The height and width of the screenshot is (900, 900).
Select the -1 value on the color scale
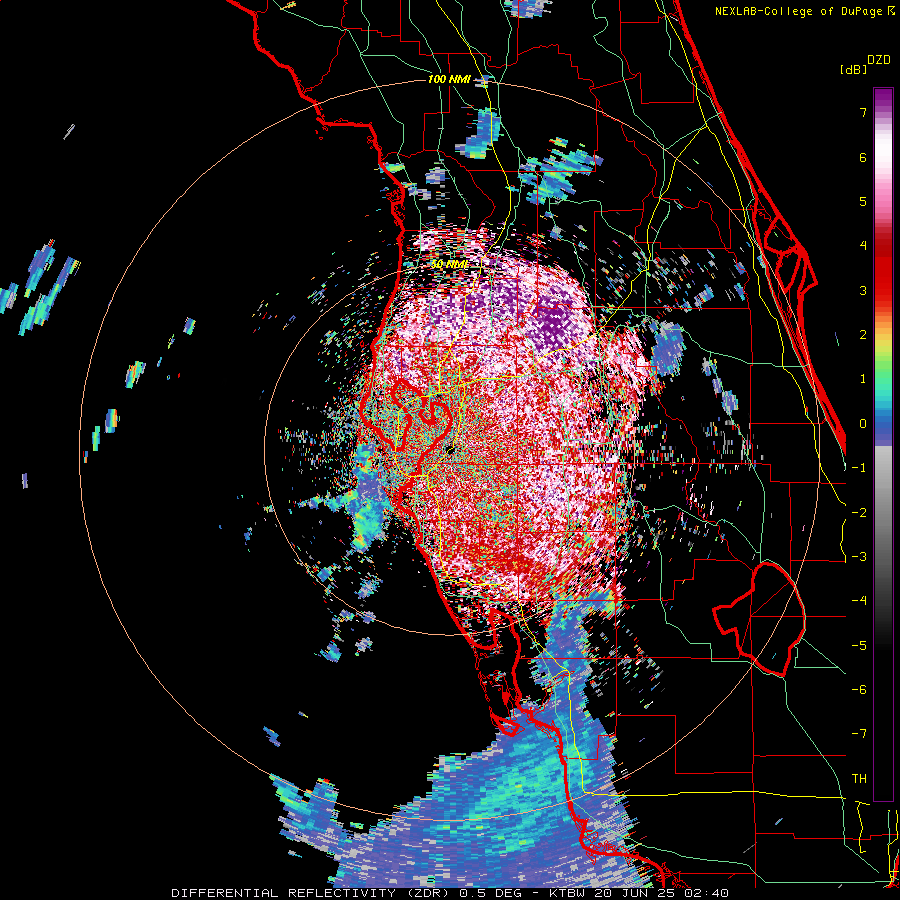859,468
